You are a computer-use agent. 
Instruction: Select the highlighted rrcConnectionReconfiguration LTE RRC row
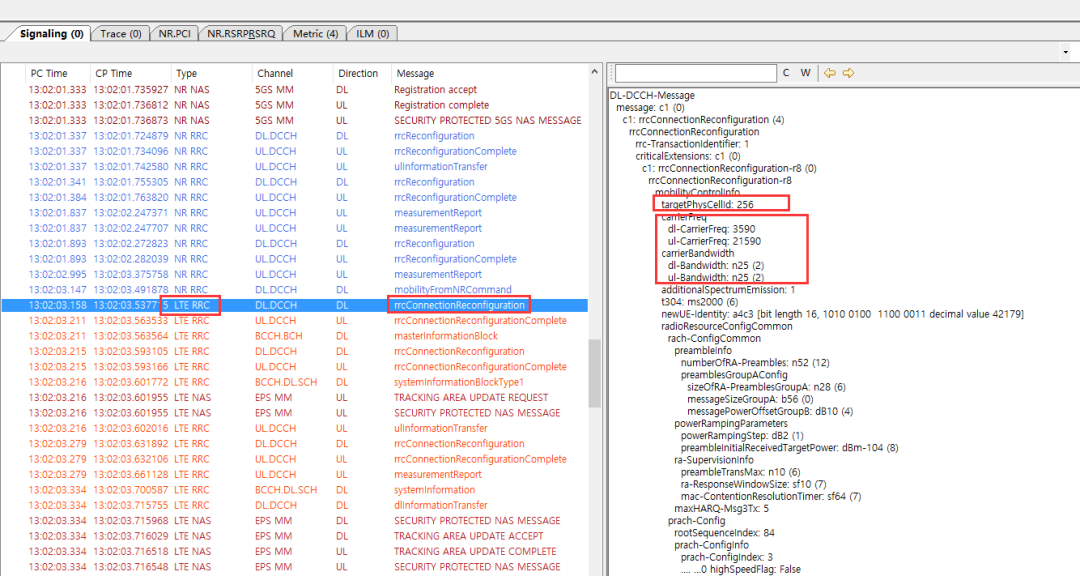point(295,305)
